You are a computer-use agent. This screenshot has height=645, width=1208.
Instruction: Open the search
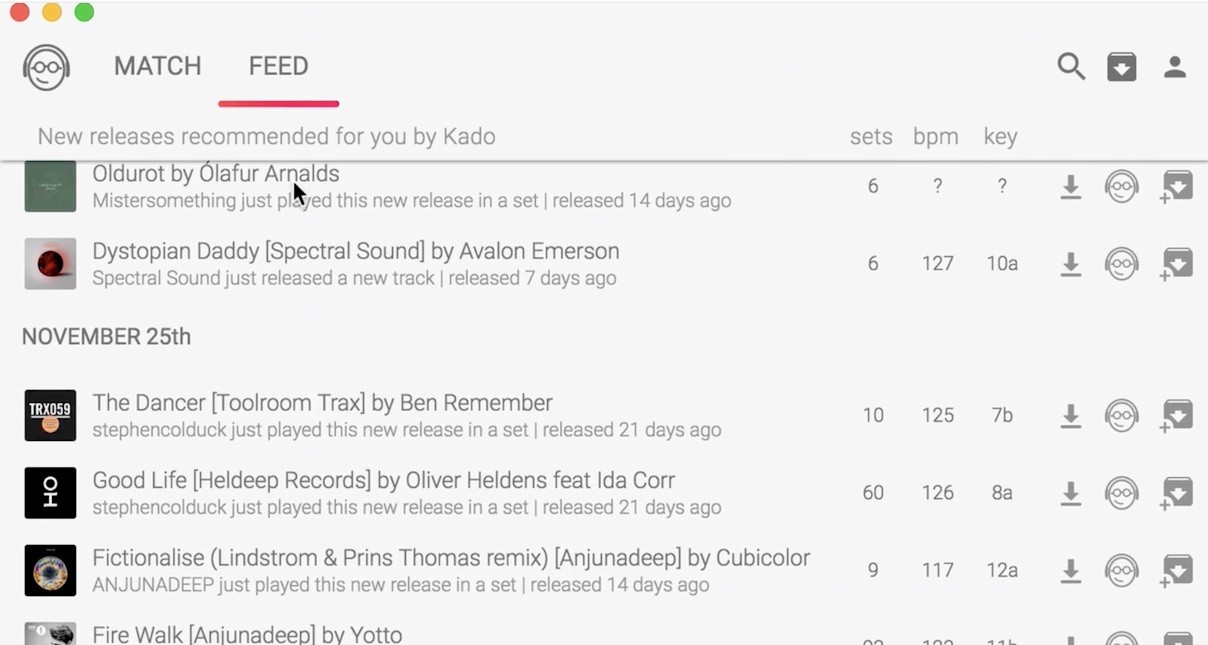1071,67
